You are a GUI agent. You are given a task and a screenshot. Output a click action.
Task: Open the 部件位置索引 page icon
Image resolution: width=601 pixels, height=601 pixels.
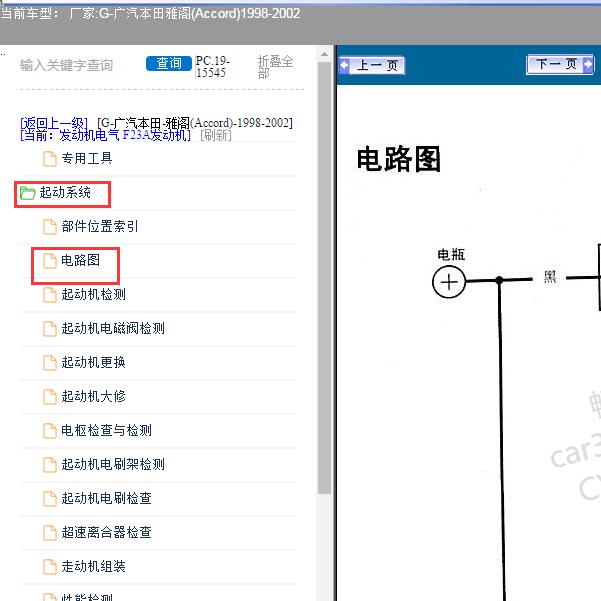coord(50,226)
